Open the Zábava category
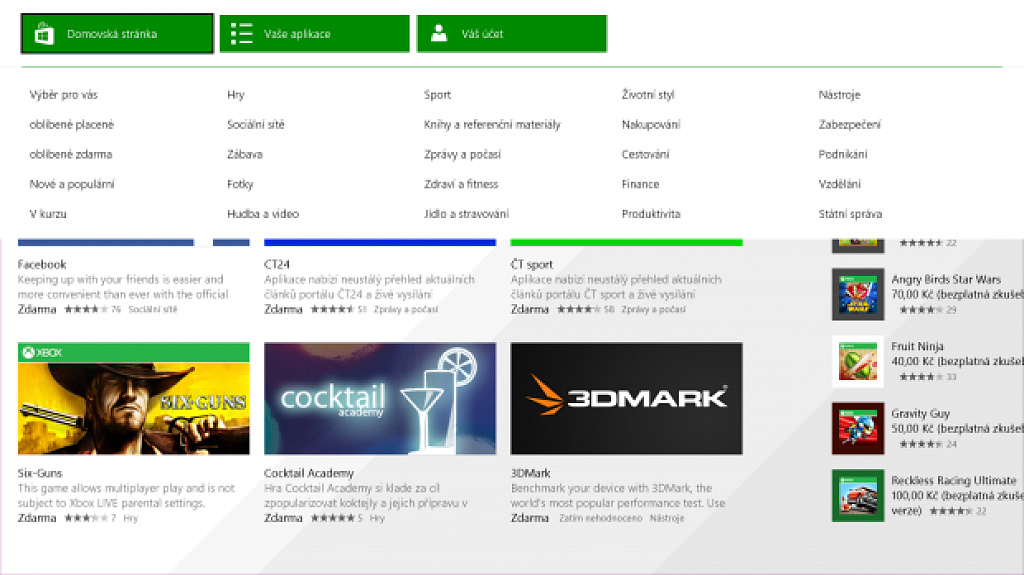The image size is (1024, 575). tap(245, 154)
